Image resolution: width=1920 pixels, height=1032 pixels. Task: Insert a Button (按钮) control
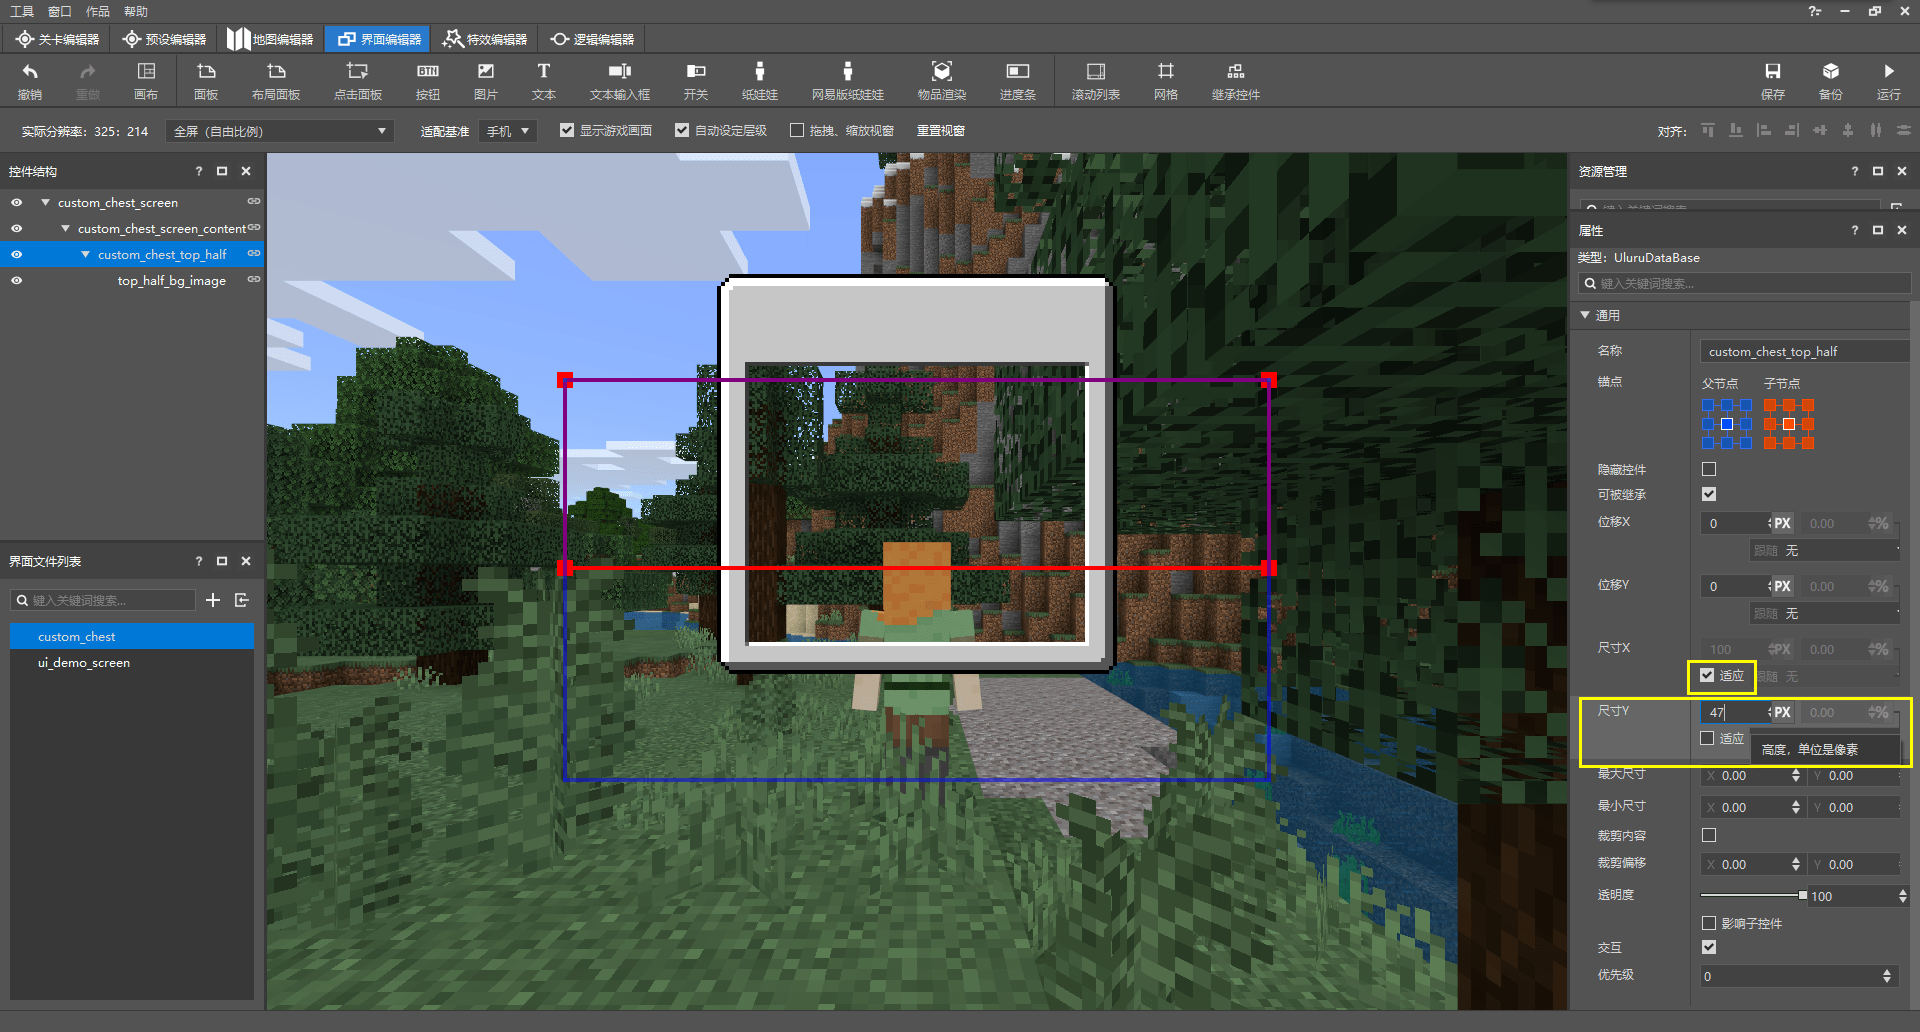pyautogui.click(x=428, y=81)
